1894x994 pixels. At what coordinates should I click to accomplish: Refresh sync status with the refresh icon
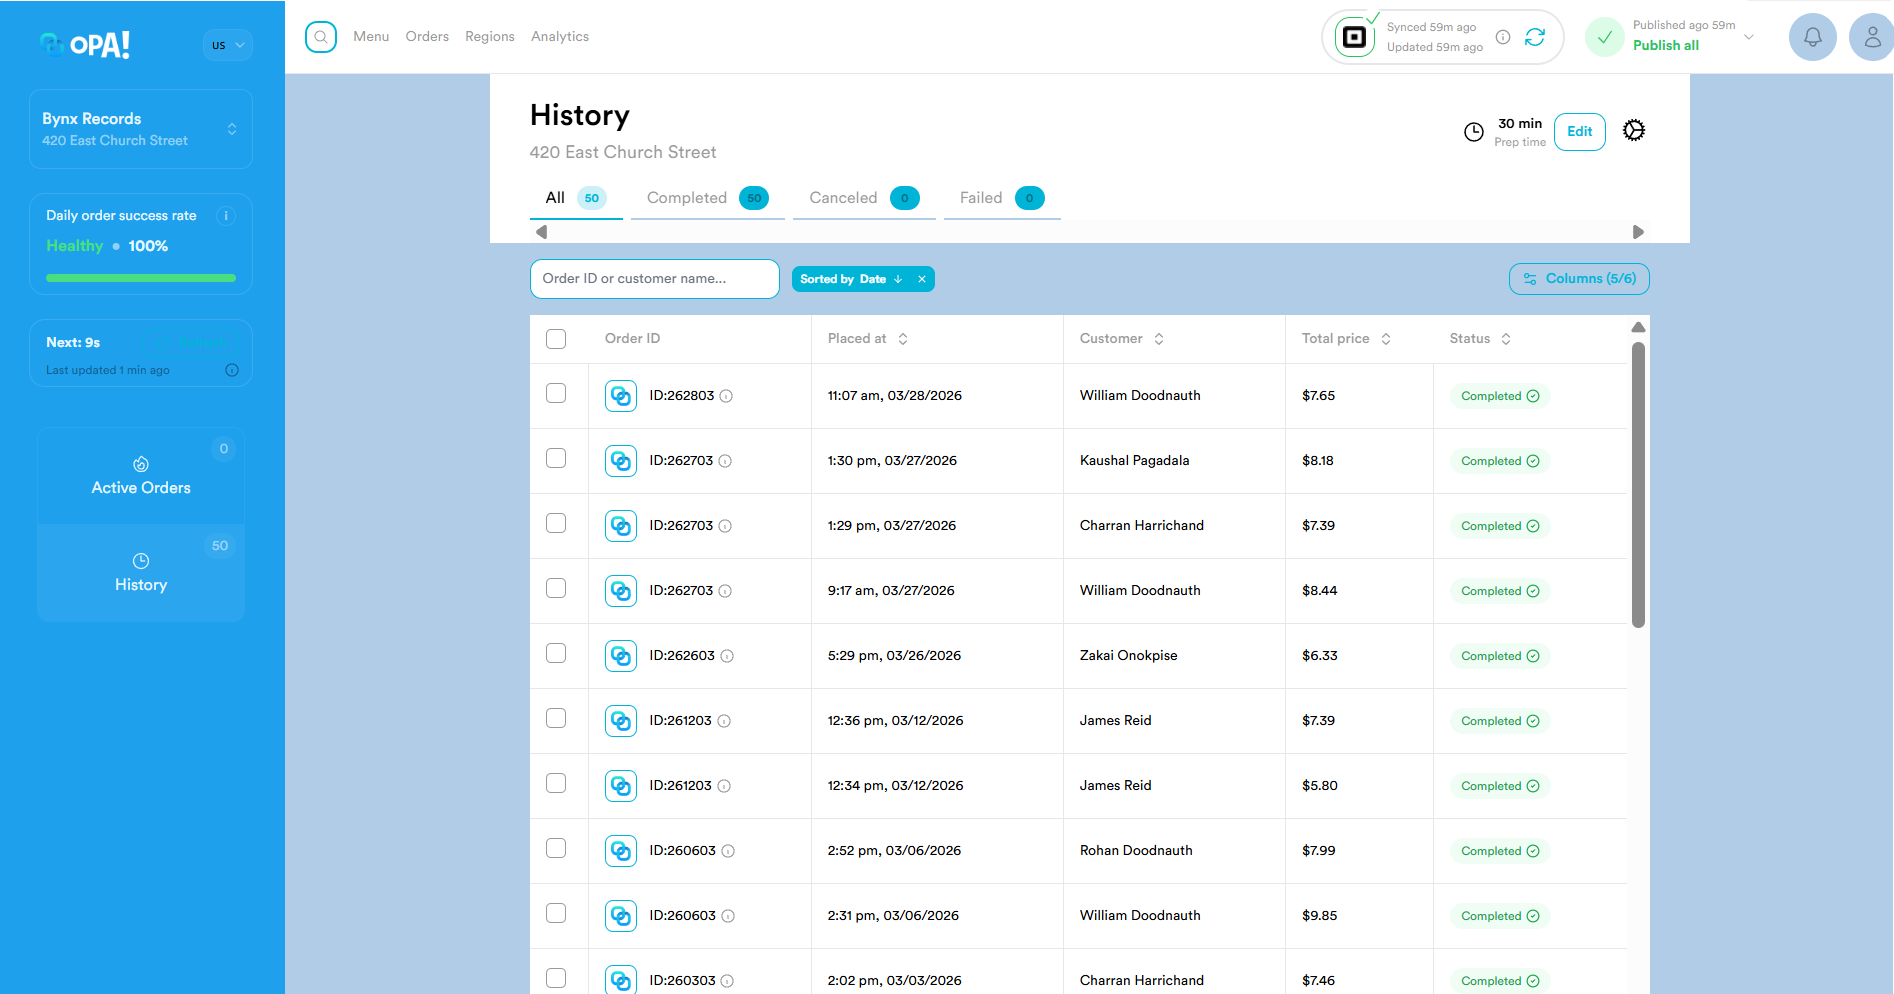tap(1537, 37)
